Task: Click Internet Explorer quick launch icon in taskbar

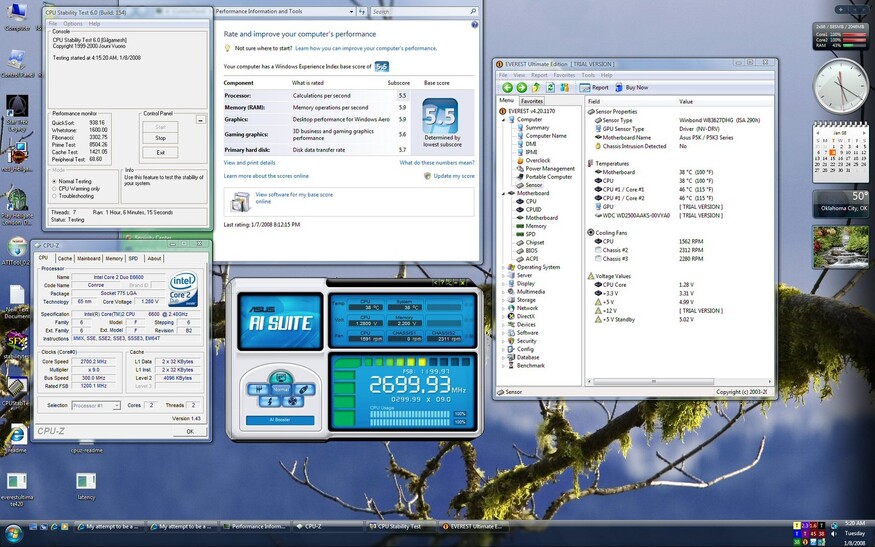Action: coord(54,526)
